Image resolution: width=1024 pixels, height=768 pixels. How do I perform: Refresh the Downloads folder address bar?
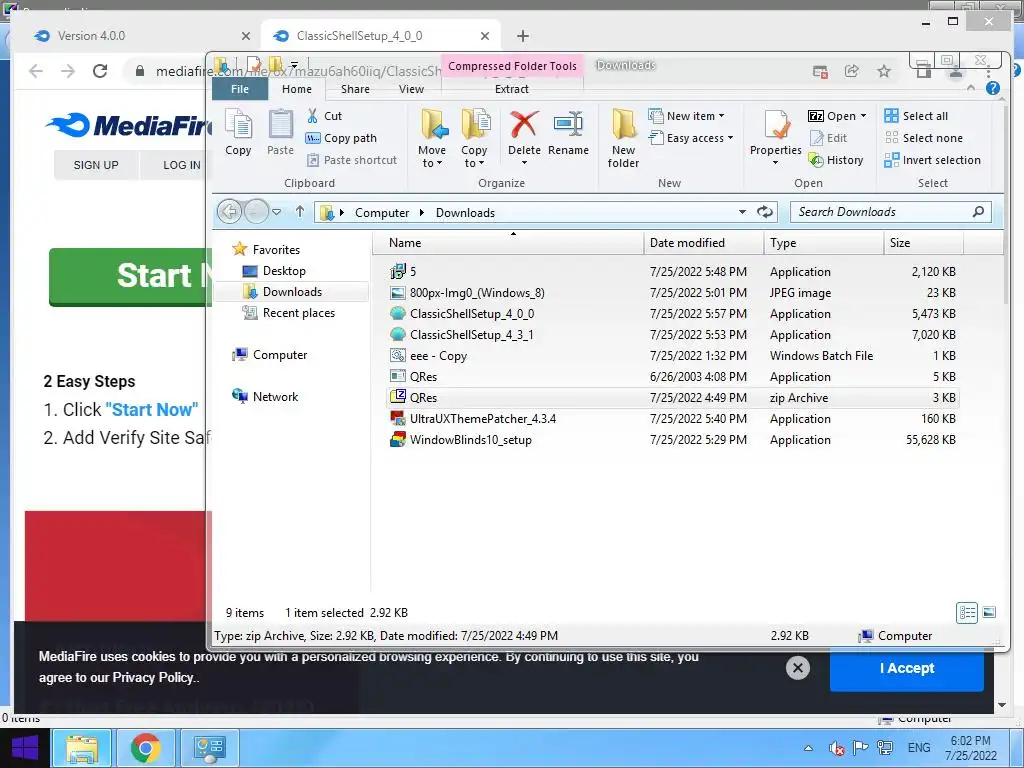pos(765,212)
